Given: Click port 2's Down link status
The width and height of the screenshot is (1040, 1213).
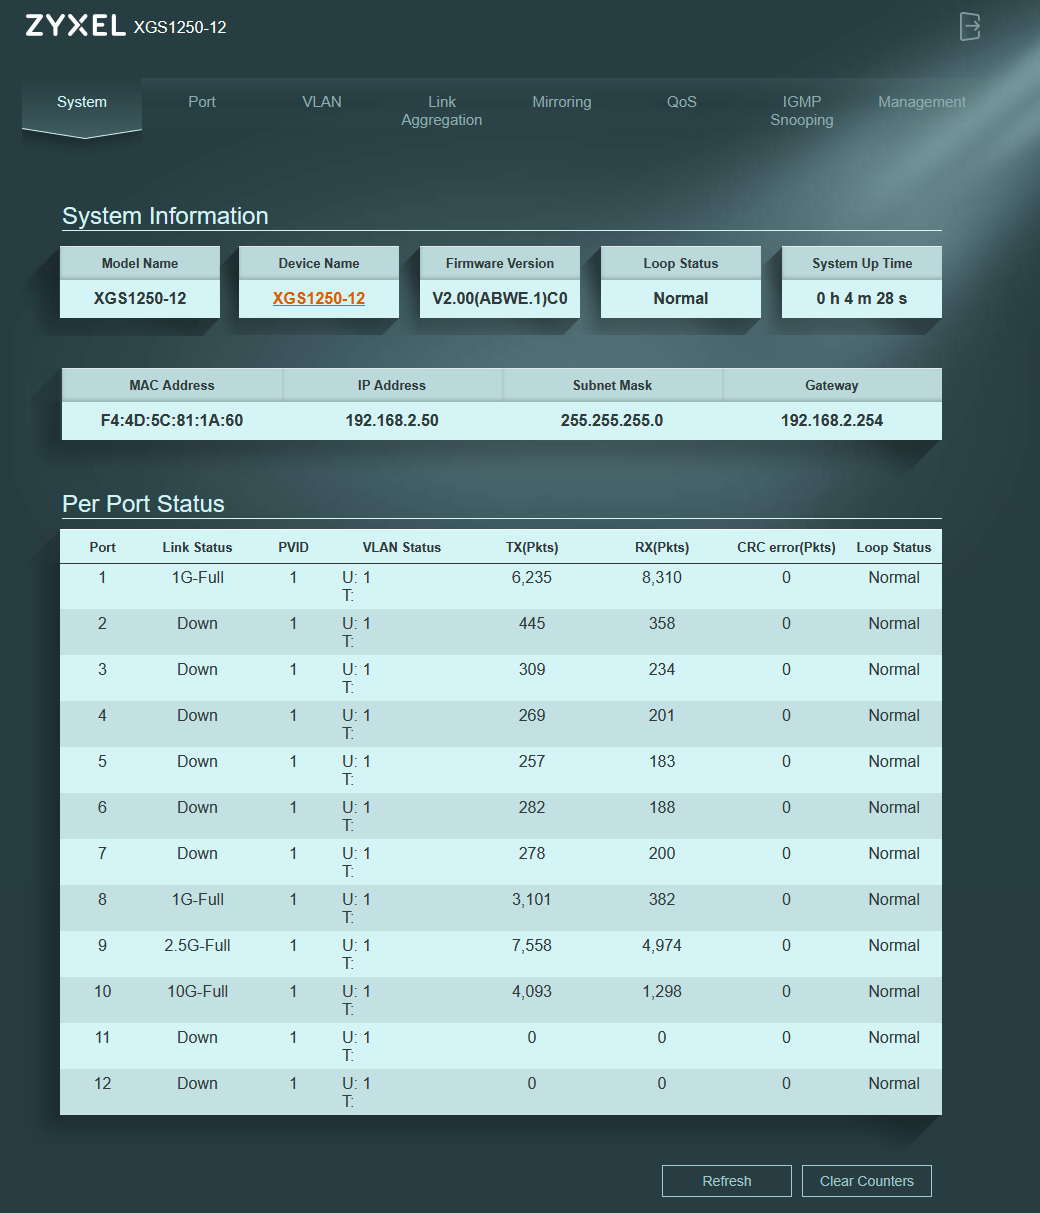Looking at the screenshot, I should 198,623.
